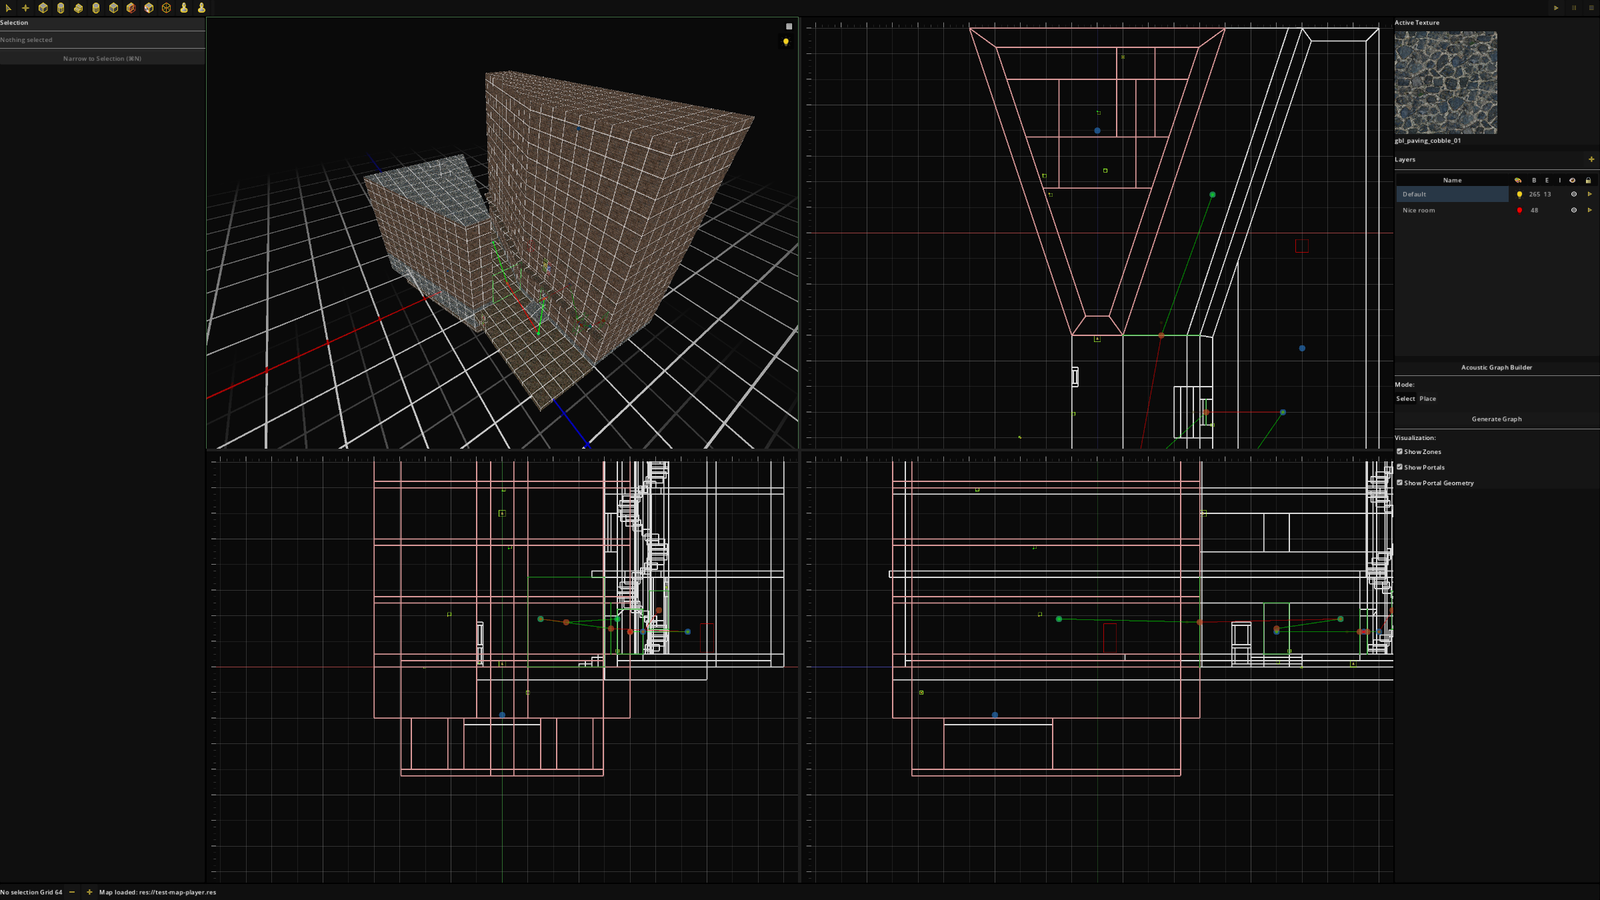Click the pause icon in top bar
This screenshot has width=1600, height=900.
click(x=1574, y=8)
